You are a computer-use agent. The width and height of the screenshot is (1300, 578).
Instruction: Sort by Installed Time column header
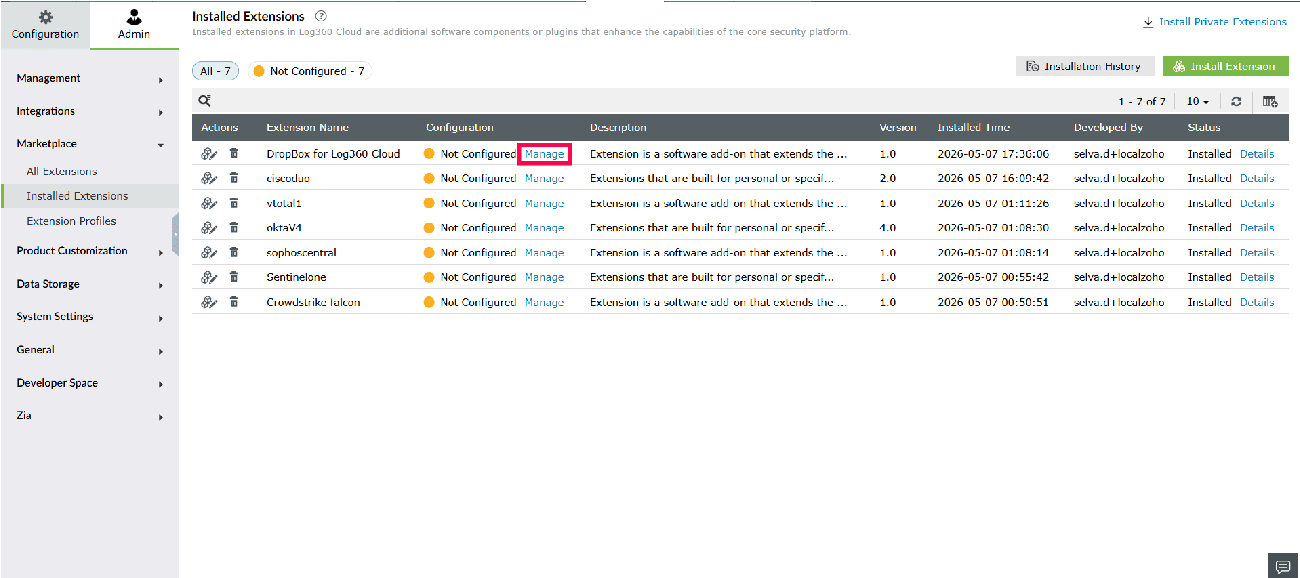(x=973, y=128)
